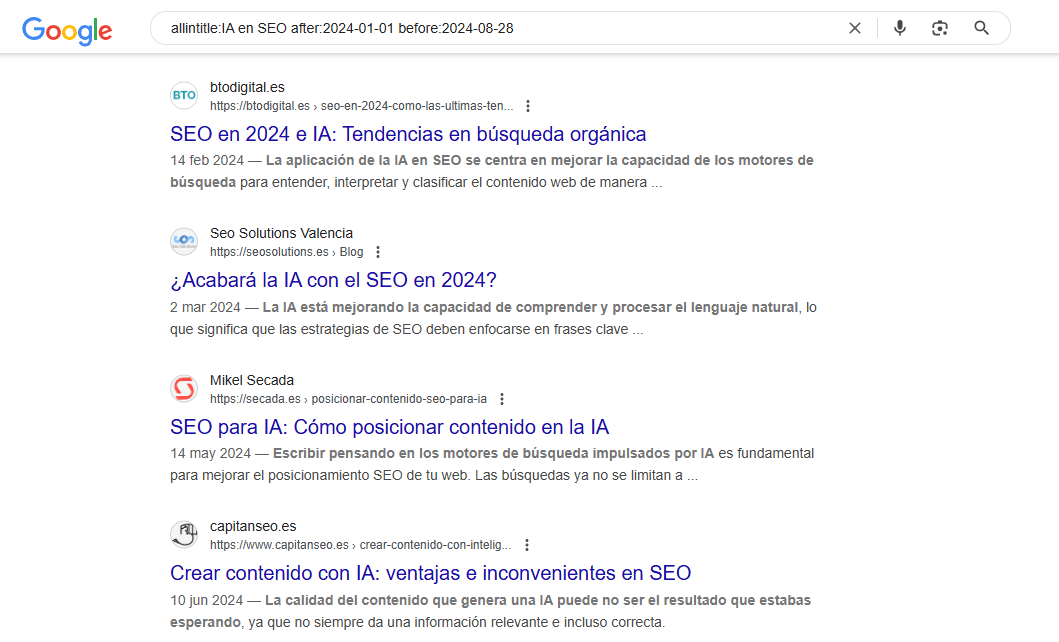Click the '14 feb 2024' snippet date
Viewport: 1059px width, 642px height.
coord(207,161)
